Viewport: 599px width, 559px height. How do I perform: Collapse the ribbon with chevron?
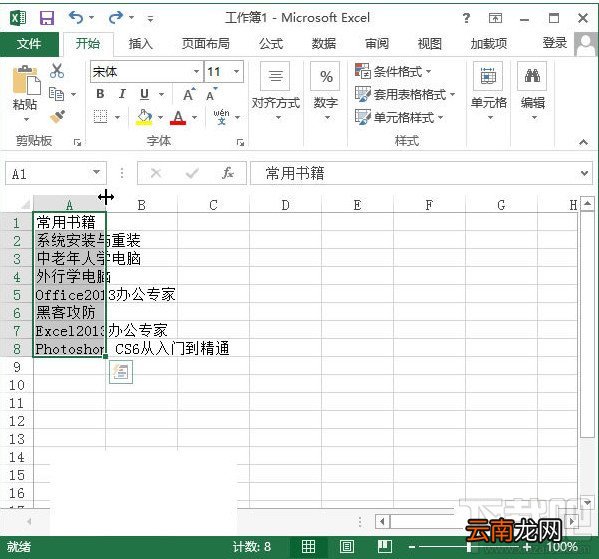click(583, 143)
